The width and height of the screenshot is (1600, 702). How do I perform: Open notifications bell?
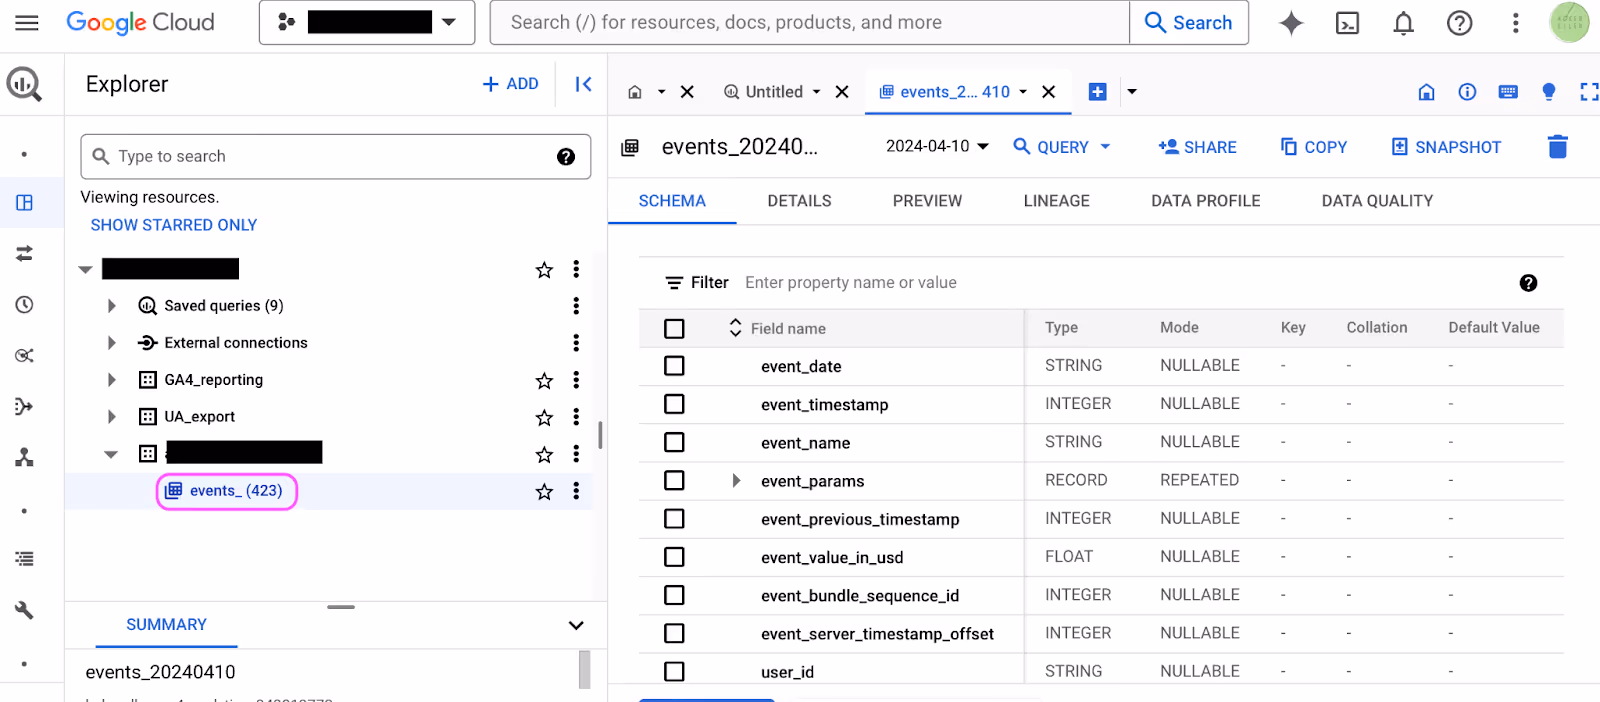point(1404,23)
